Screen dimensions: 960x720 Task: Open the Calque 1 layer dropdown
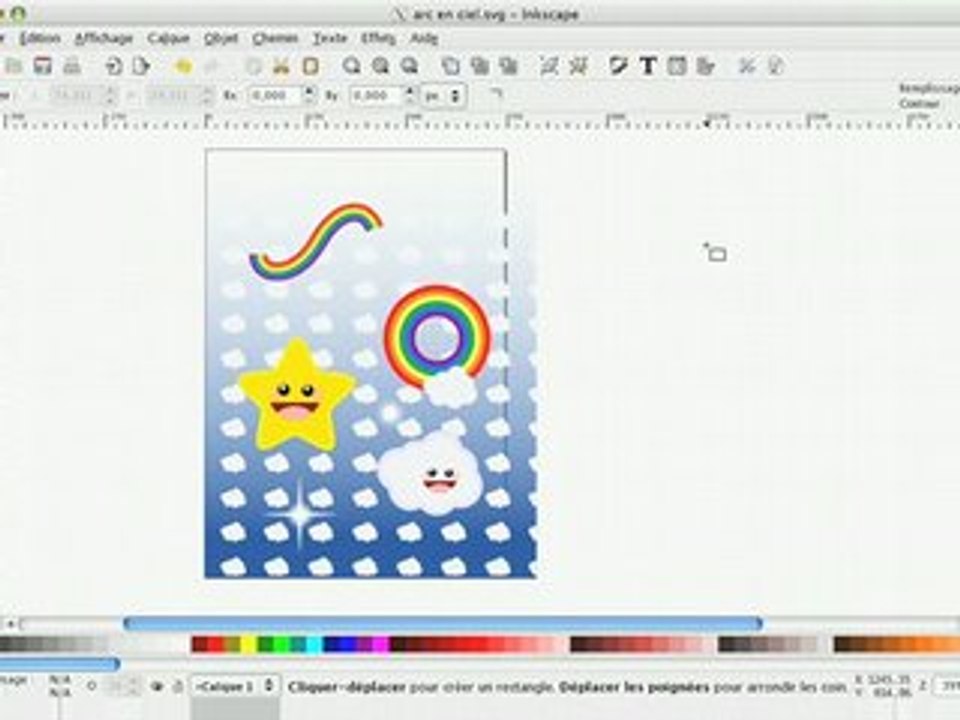click(x=235, y=687)
